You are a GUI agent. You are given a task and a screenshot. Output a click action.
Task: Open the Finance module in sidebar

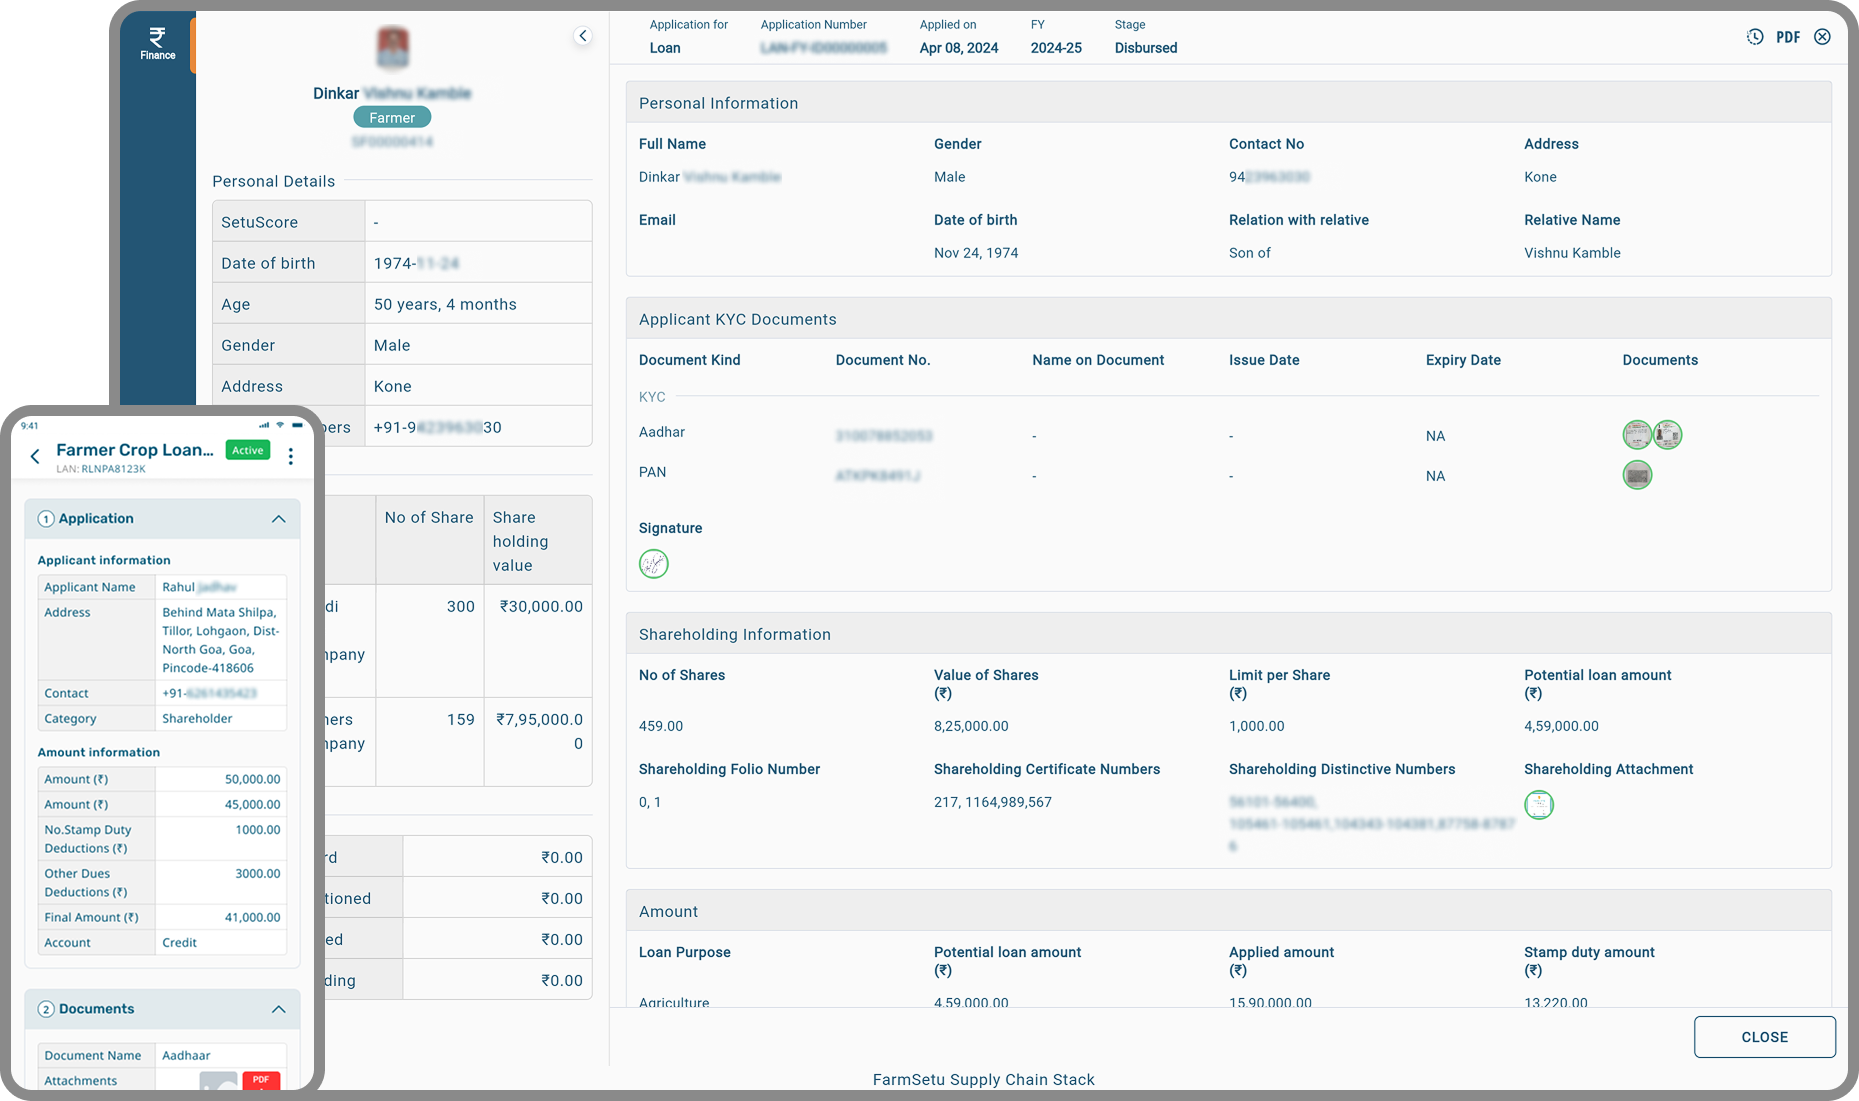157,43
